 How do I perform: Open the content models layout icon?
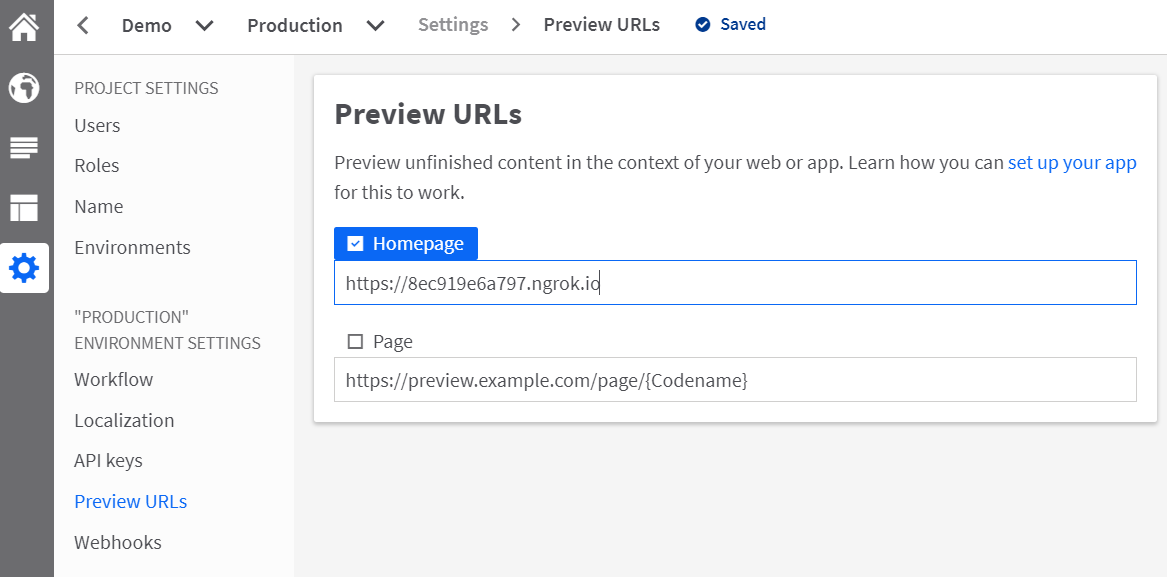pyautogui.click(x=24, y=208)
